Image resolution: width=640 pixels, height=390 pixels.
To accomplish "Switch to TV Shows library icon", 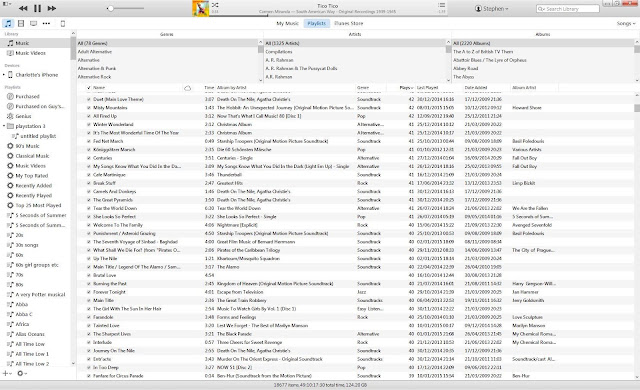I will point(33,24).
